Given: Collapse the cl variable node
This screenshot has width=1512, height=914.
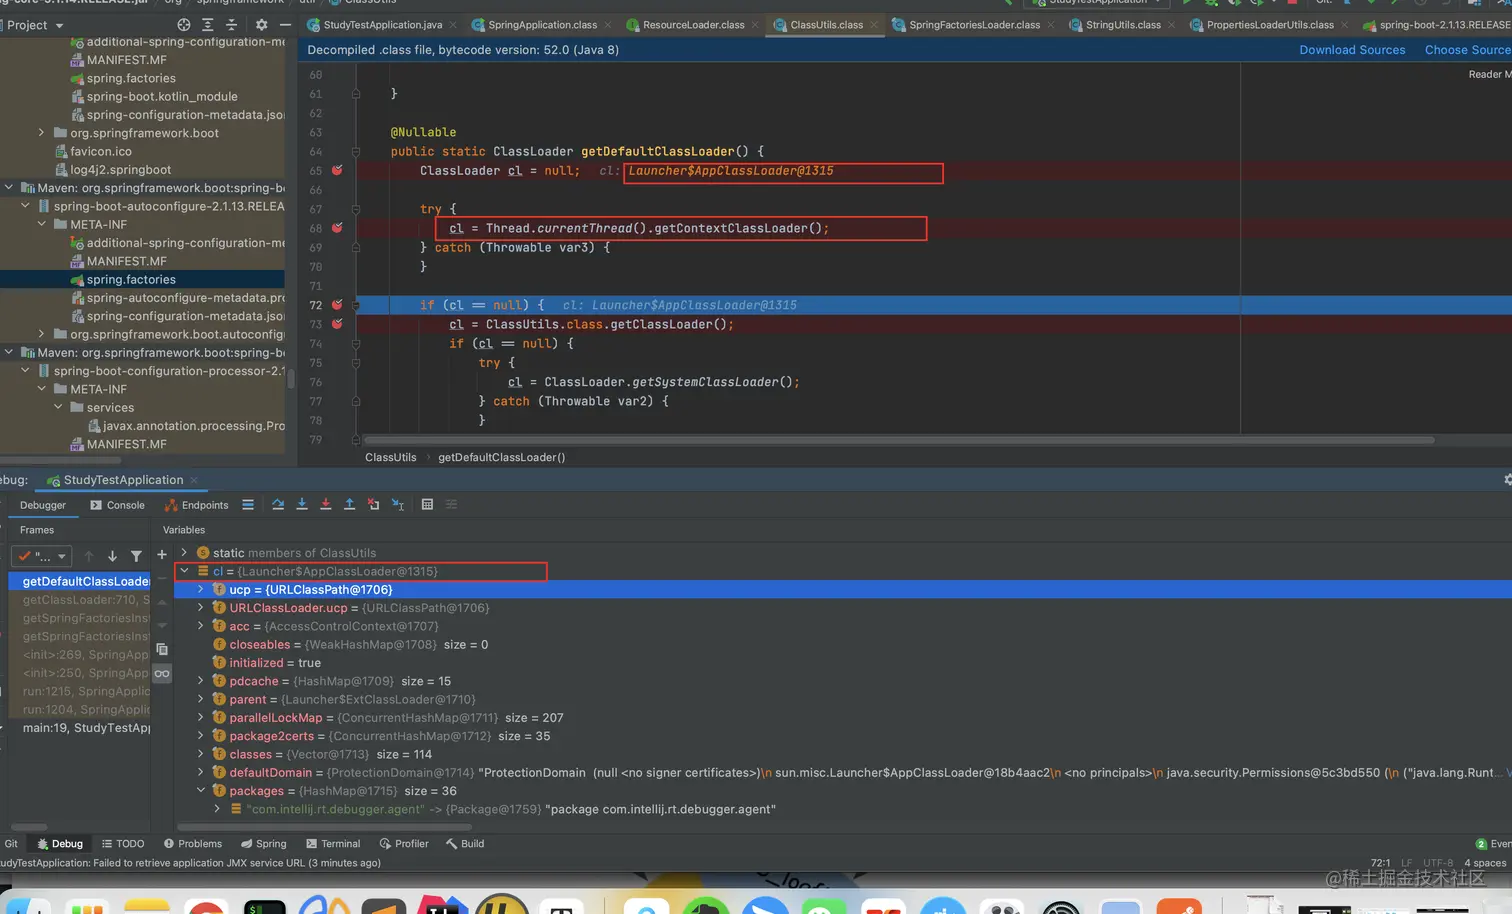Looking at the screenshot, I should [184, 571].
